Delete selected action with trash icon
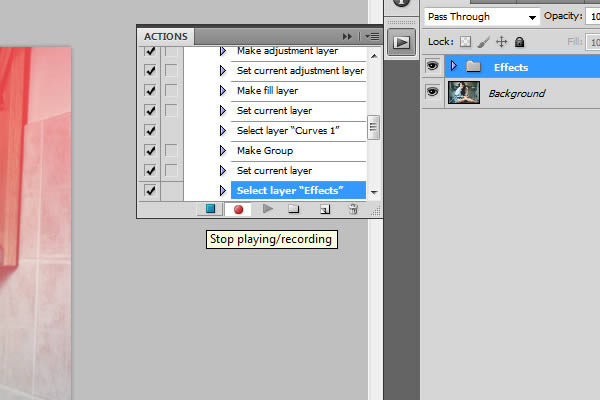The height and width of the screenshot is (400, 600). tap(353, 209)
